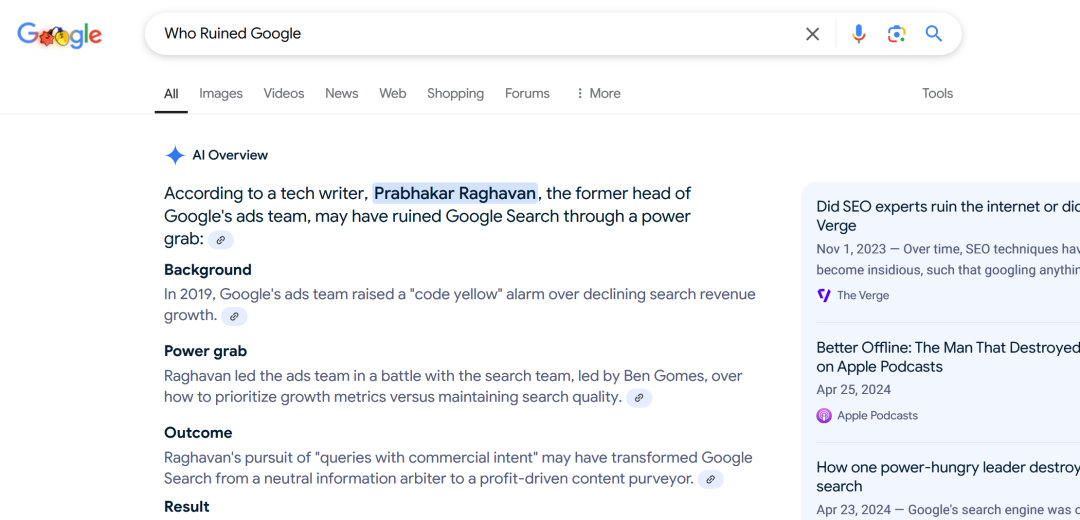The width and height of the screenshot is (1080, 520).
Task: Click the AI Overview sparkle icon
Action: (x=175, y=155)
